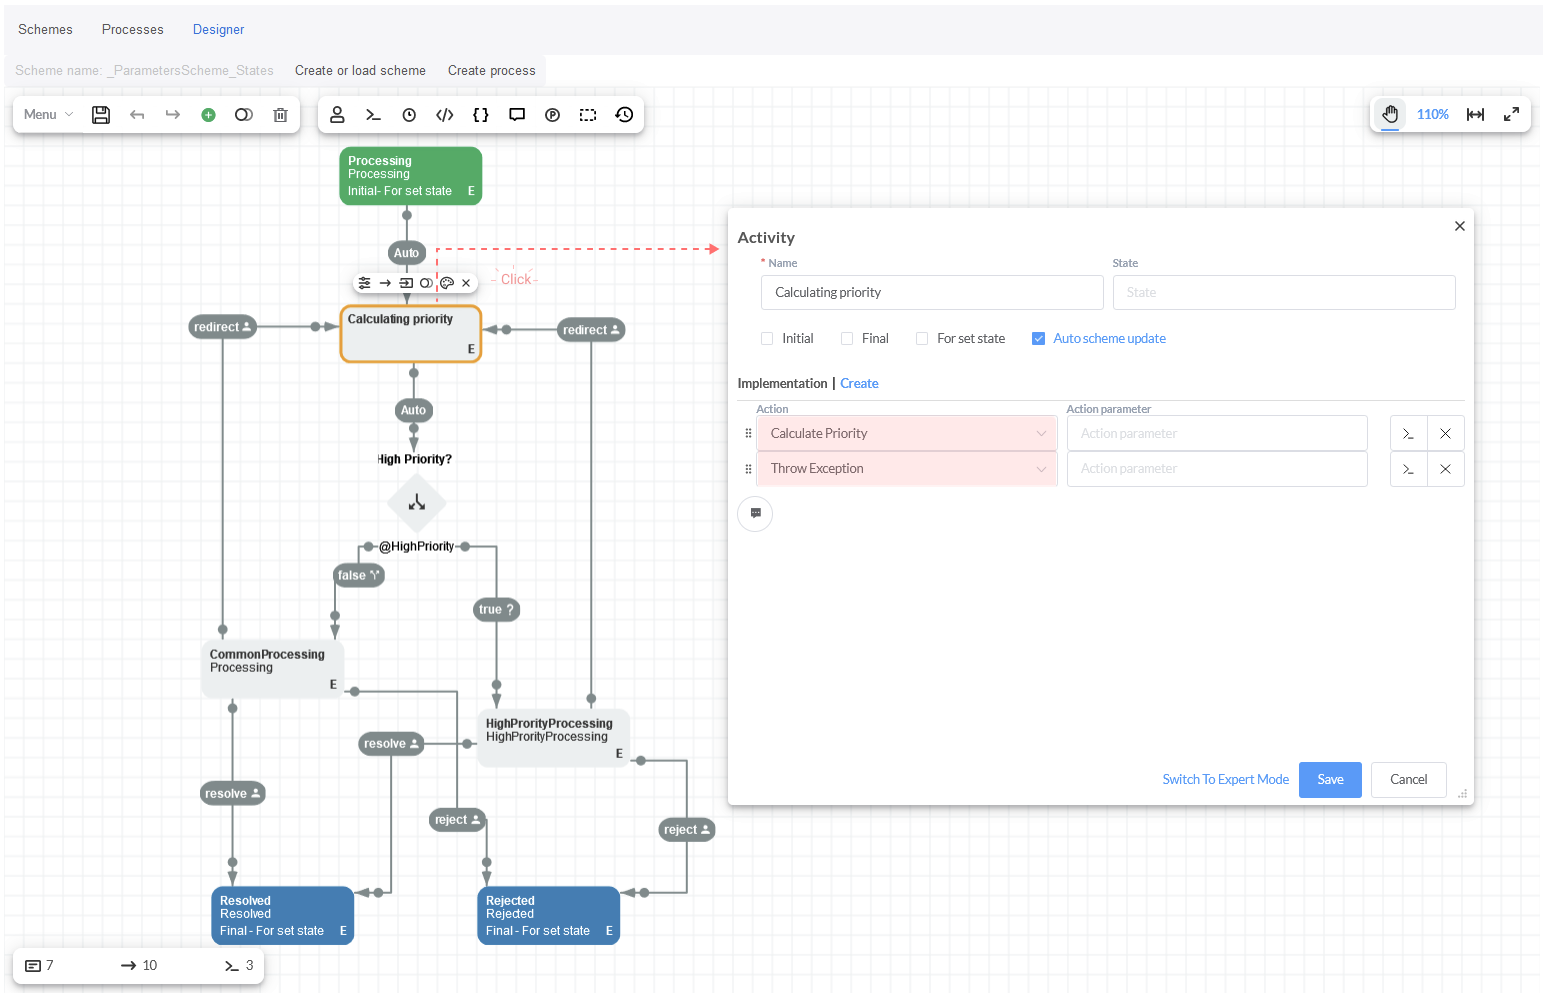Viewport: 1548px width, 1006px height.
Task: Delete selected items with the trash icon
Action: (280, 115)
